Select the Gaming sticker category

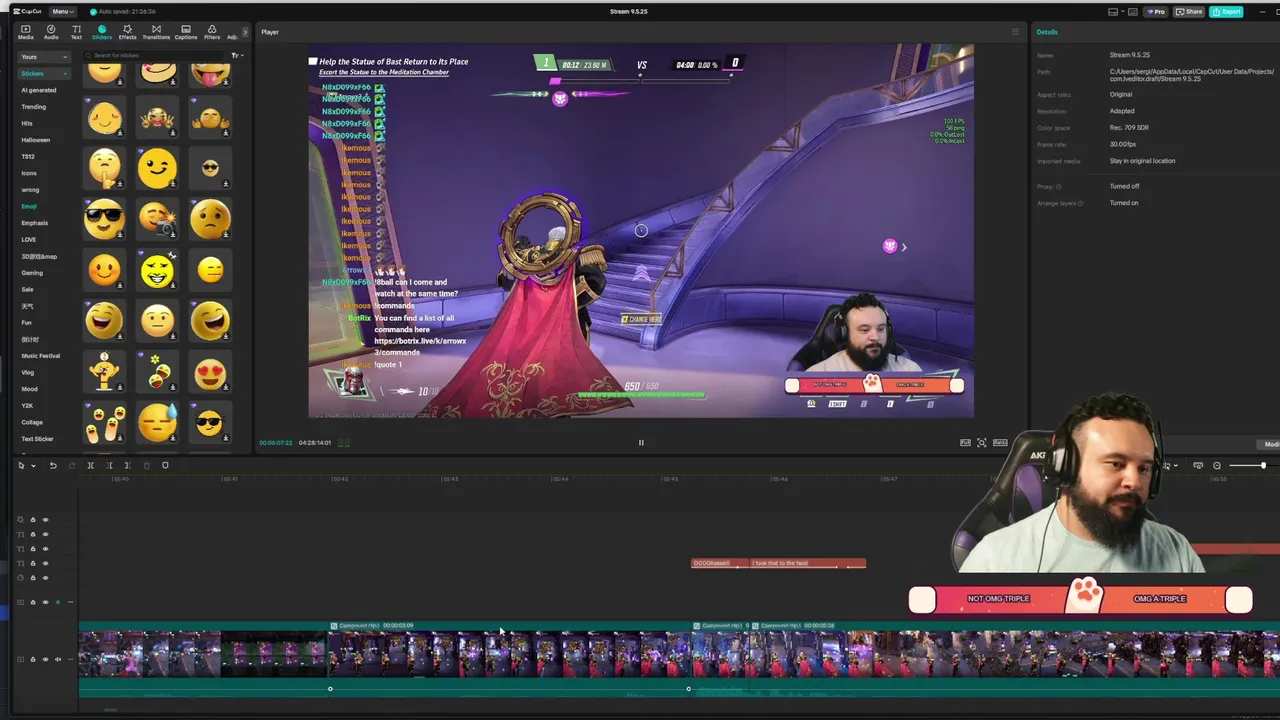(x=32, y=273)
